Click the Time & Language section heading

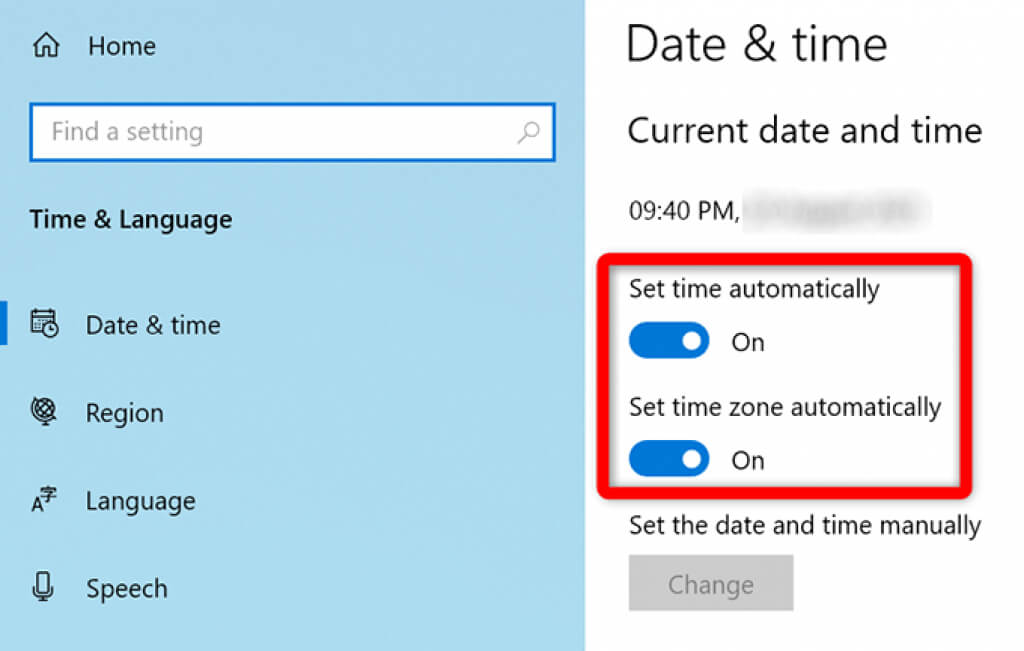(x=131, y=219)
